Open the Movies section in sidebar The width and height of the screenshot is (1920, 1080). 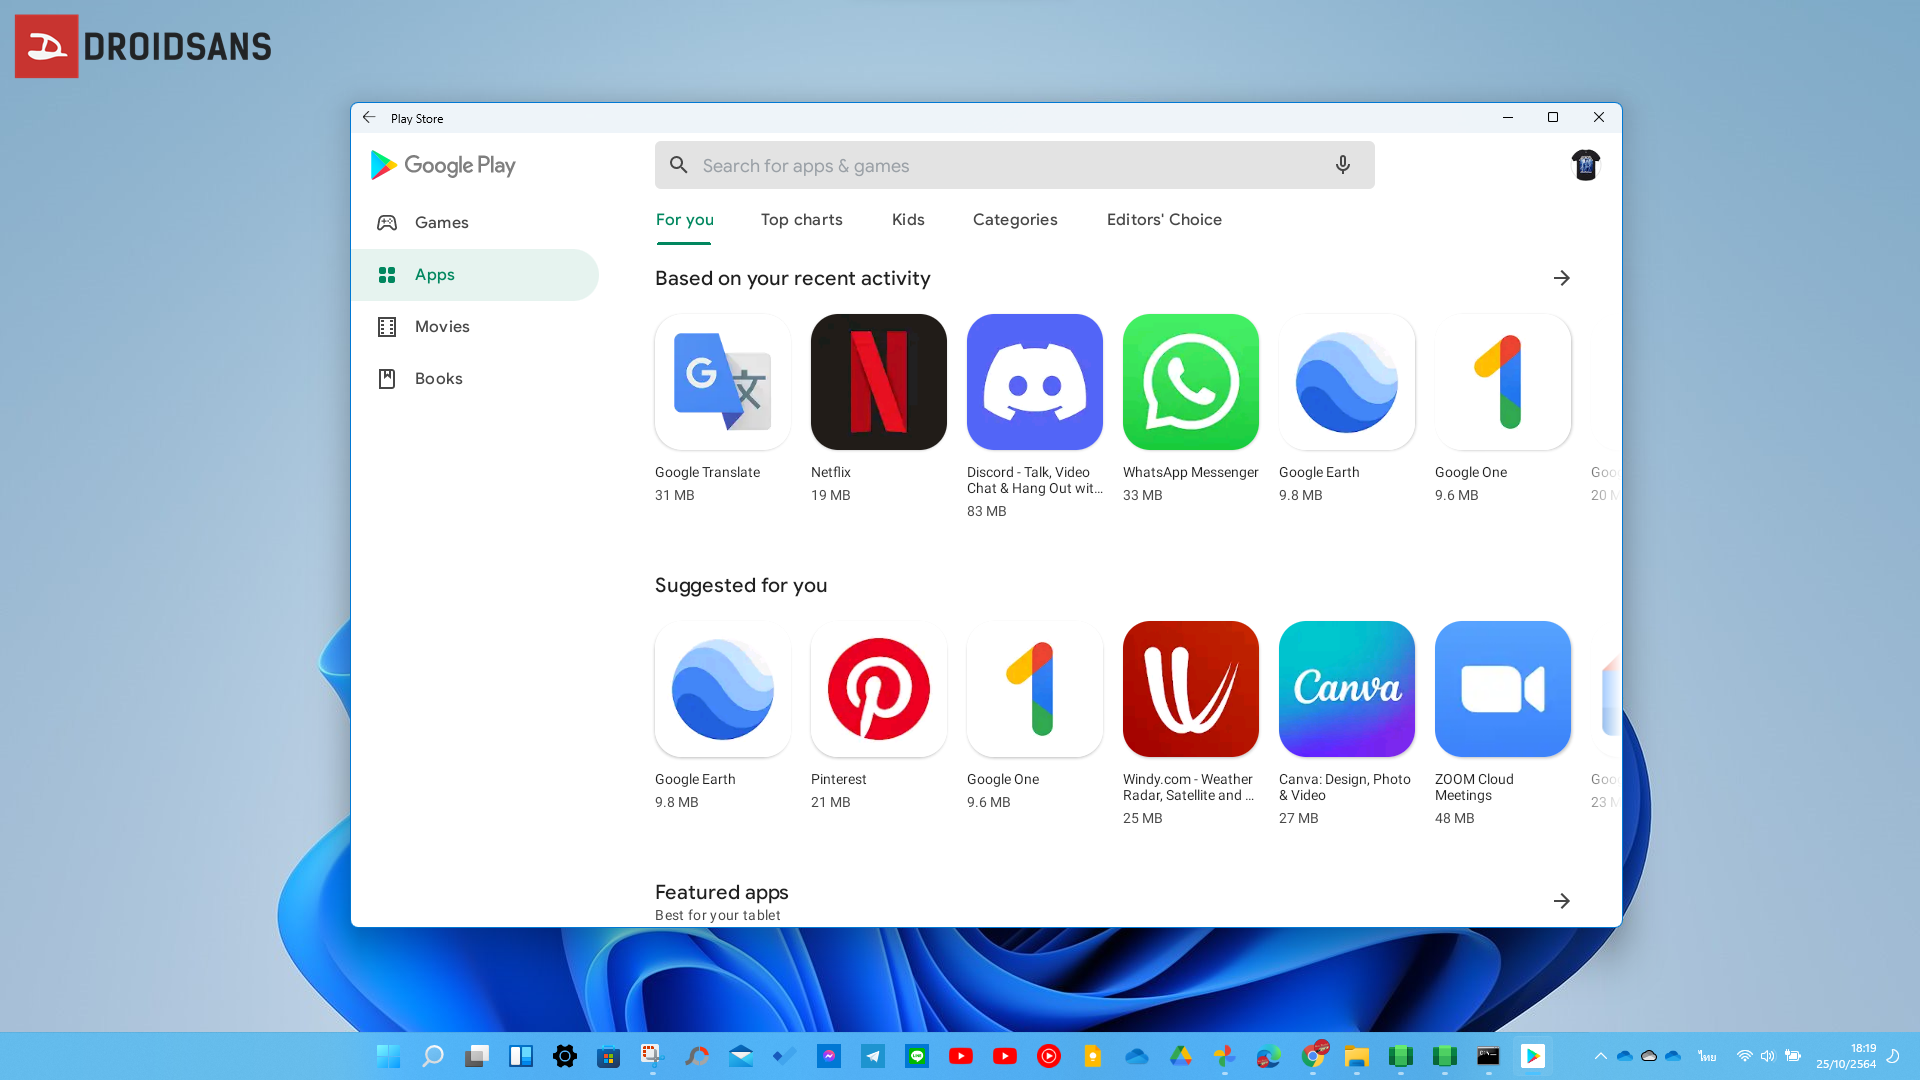pos(442,326)
